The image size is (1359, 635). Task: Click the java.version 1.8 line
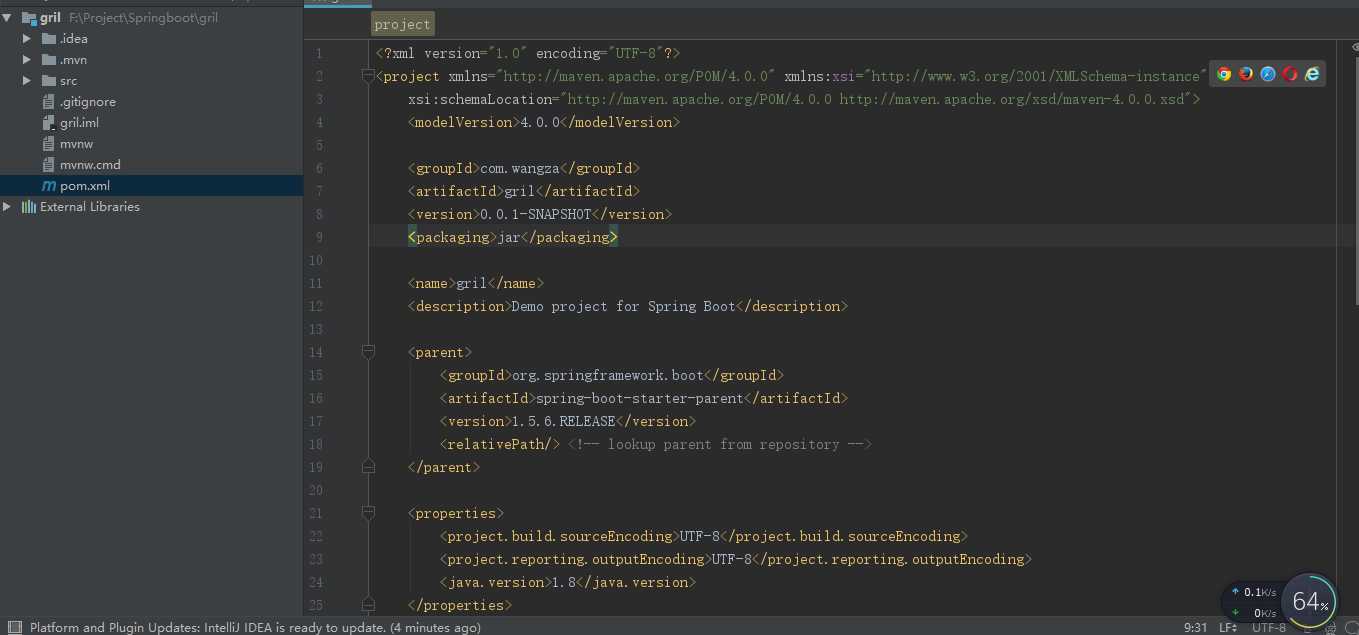pyautogui.click(x=567, y=582)
